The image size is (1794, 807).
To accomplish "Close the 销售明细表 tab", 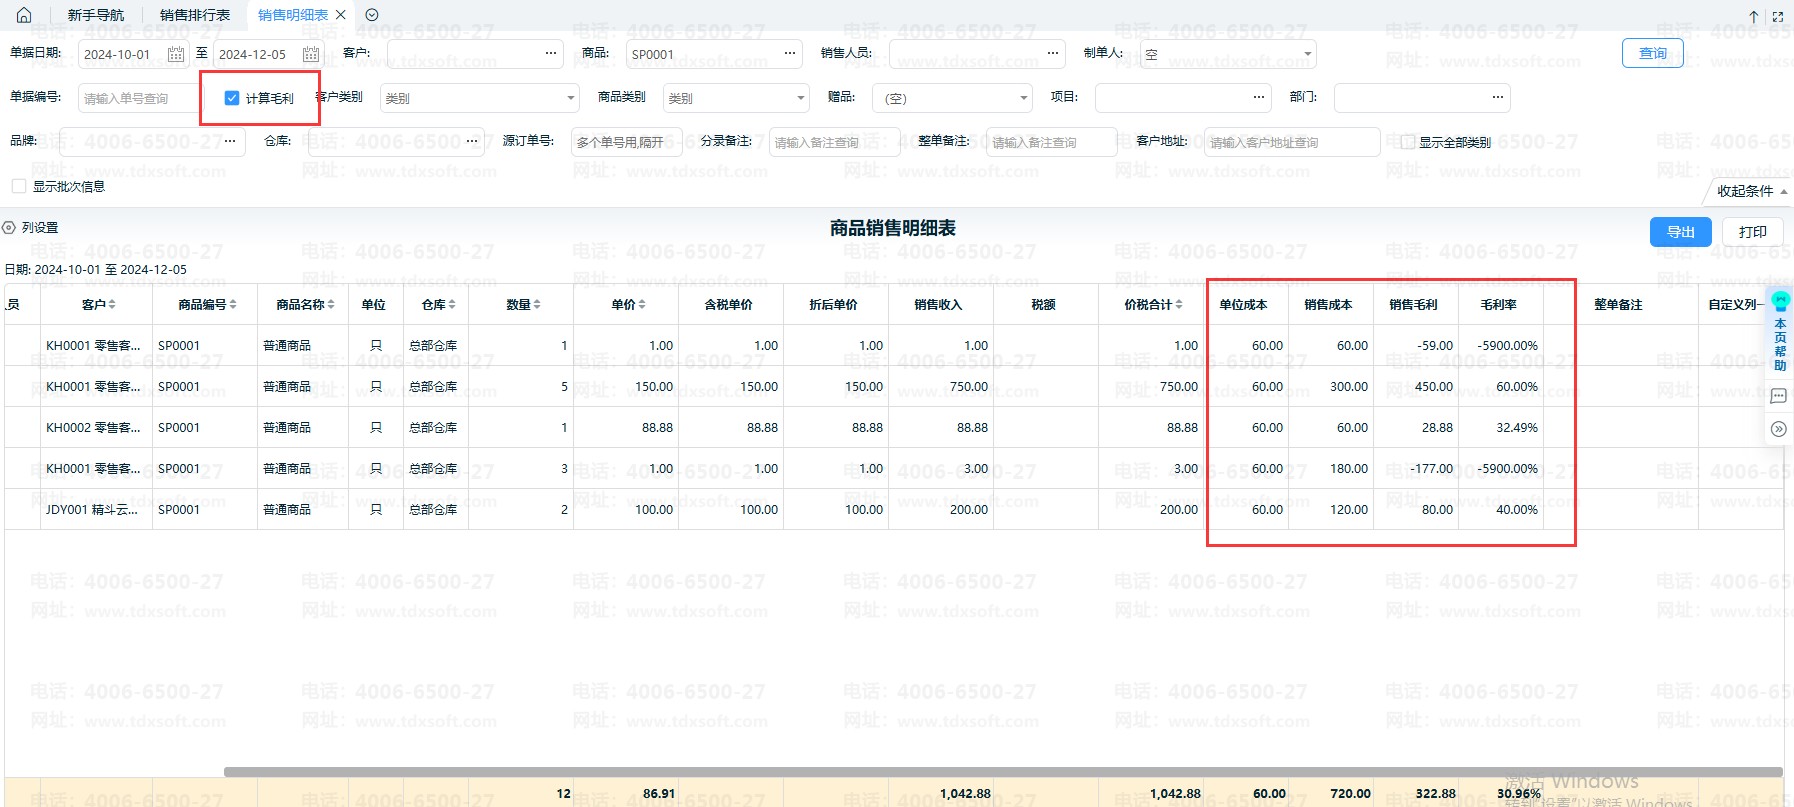I will point(341,15).
